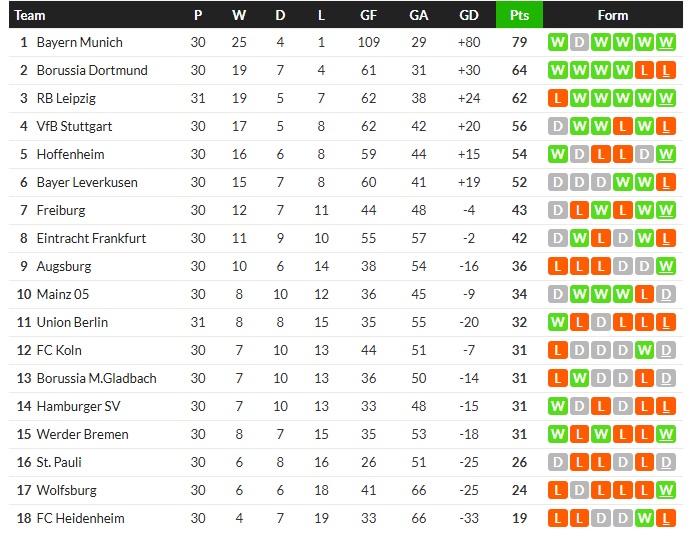Select the win badge in FC Koln's form

click(645, 350)
